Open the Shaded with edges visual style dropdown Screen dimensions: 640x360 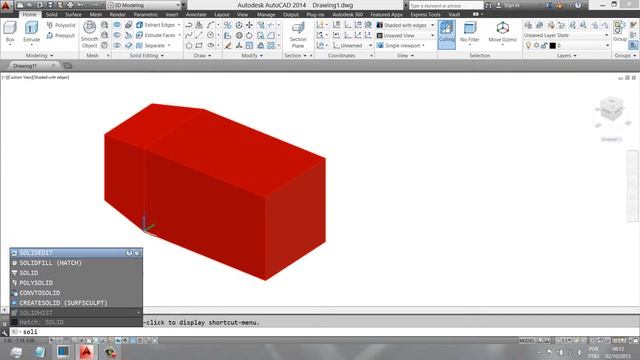[x=406, y=25]
